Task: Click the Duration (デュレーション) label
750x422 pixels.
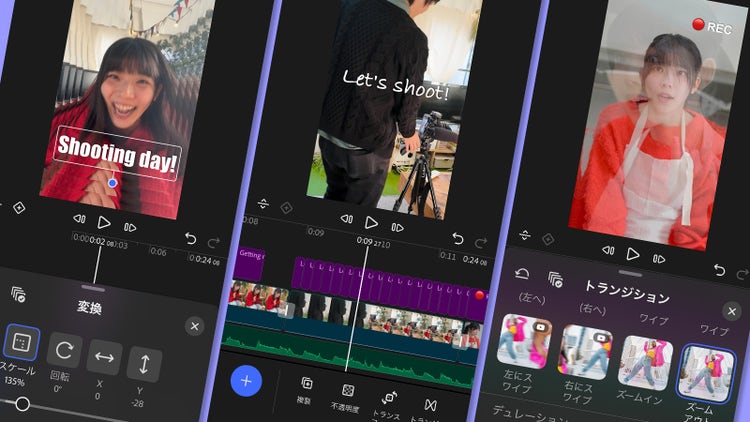Action: point(530,414)
